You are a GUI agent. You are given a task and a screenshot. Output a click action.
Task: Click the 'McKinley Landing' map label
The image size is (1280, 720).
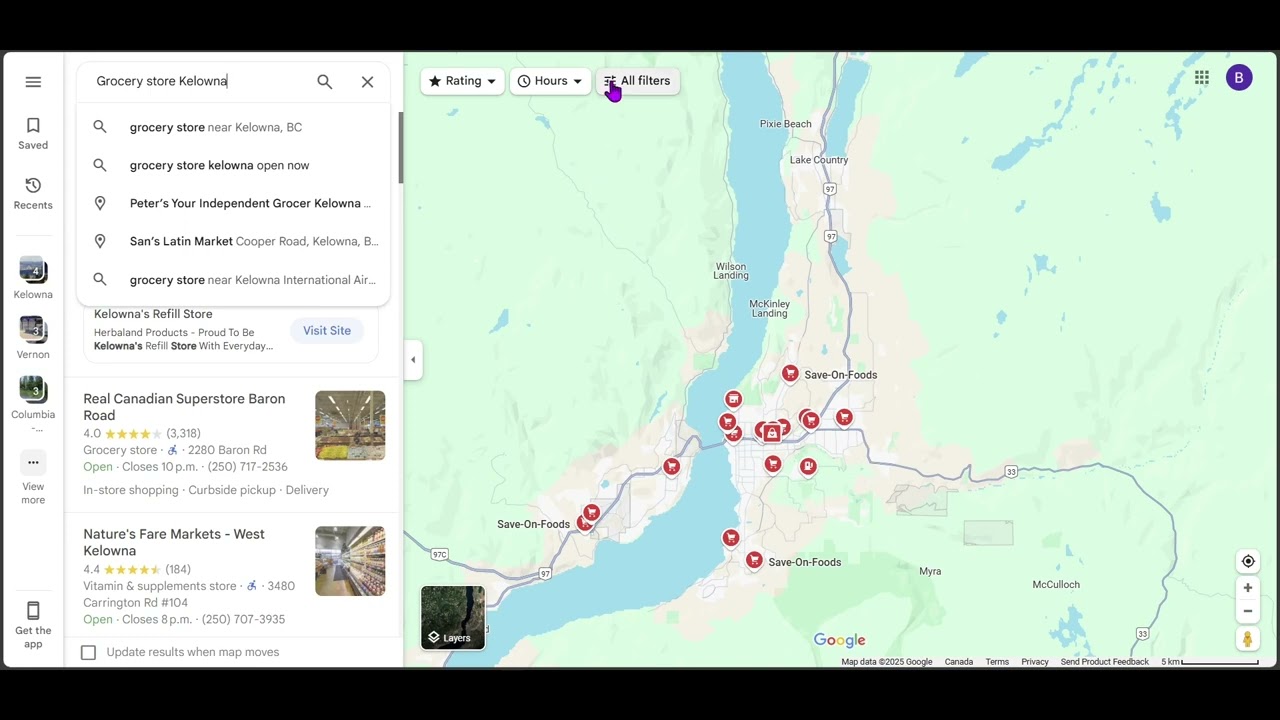pos(769,308)
